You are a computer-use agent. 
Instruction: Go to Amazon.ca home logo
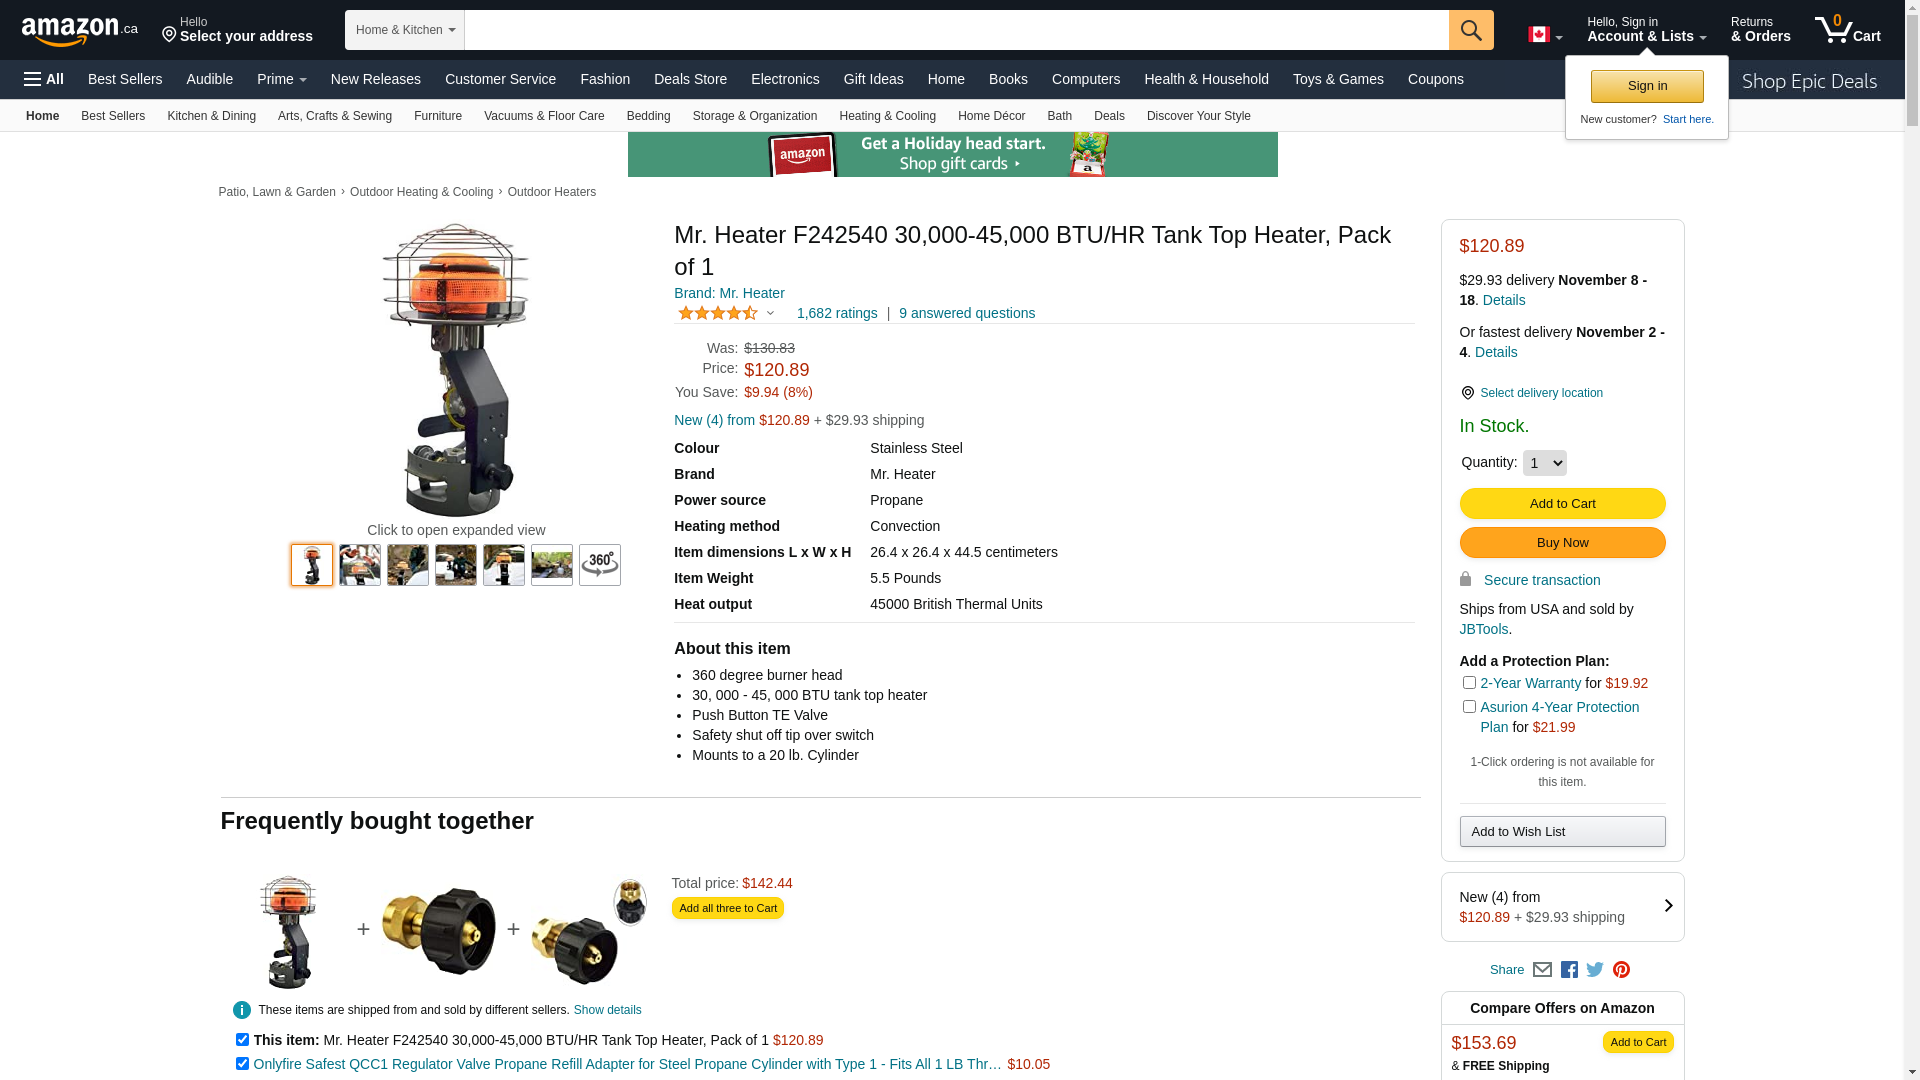(80, 30)
